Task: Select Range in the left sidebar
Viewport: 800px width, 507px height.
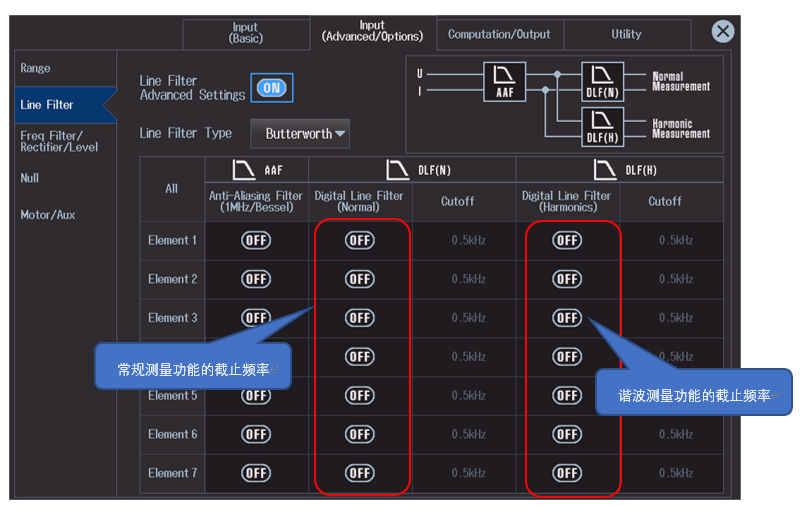Action: point(36,68)
